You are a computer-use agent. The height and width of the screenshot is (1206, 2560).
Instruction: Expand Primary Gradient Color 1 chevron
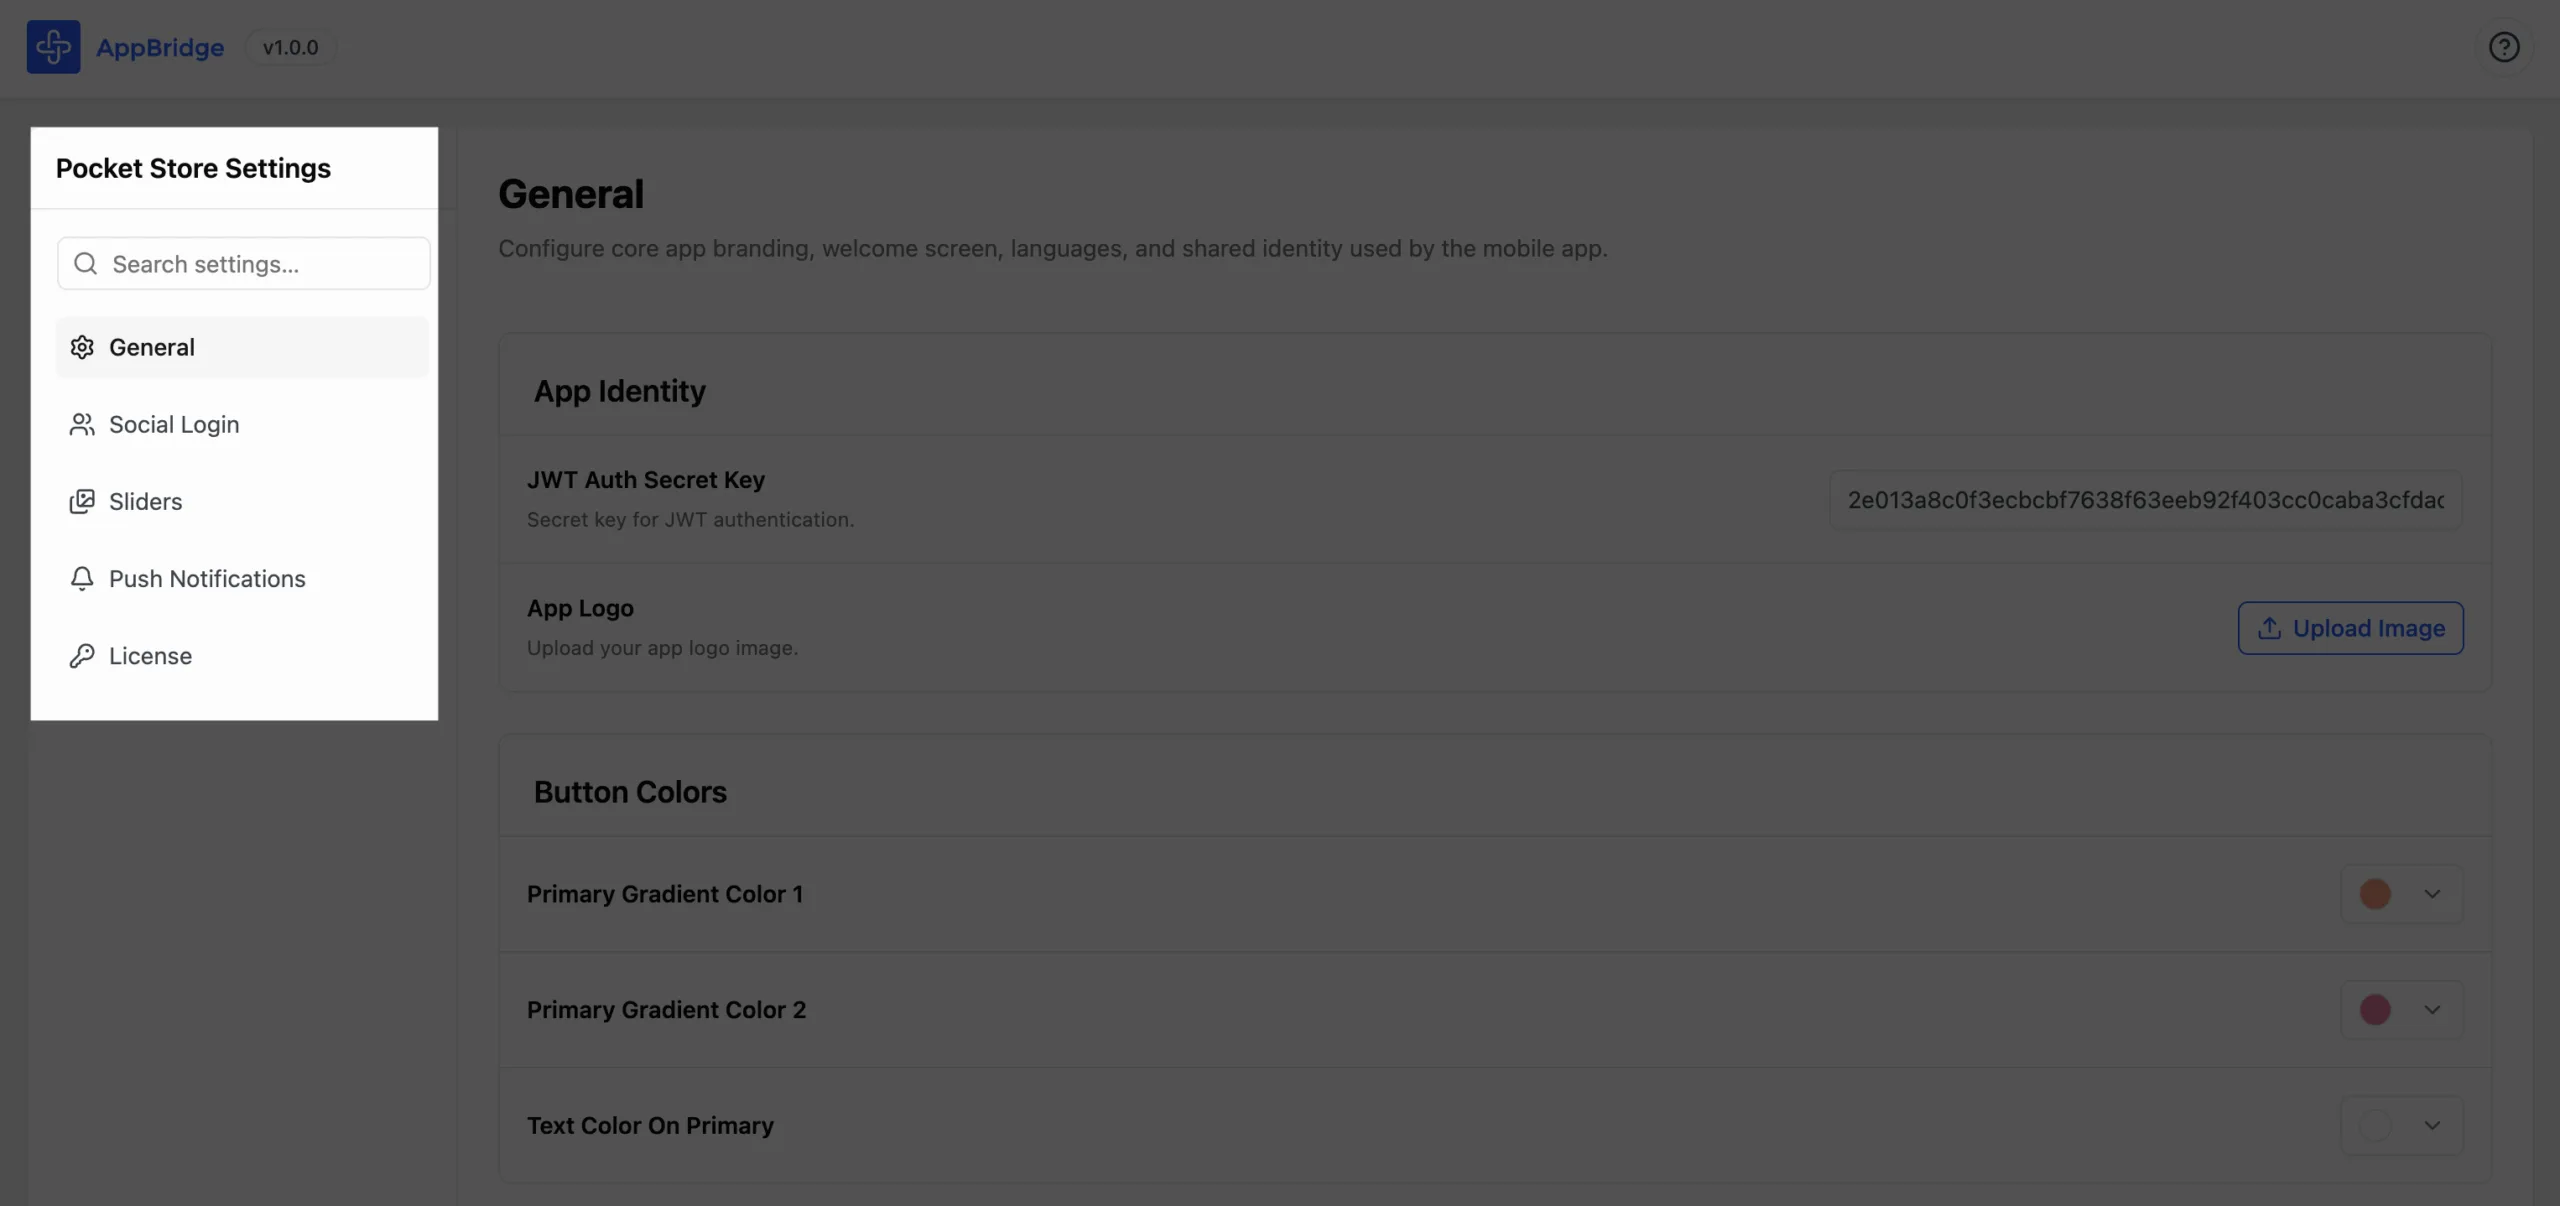click(2432, 894)
